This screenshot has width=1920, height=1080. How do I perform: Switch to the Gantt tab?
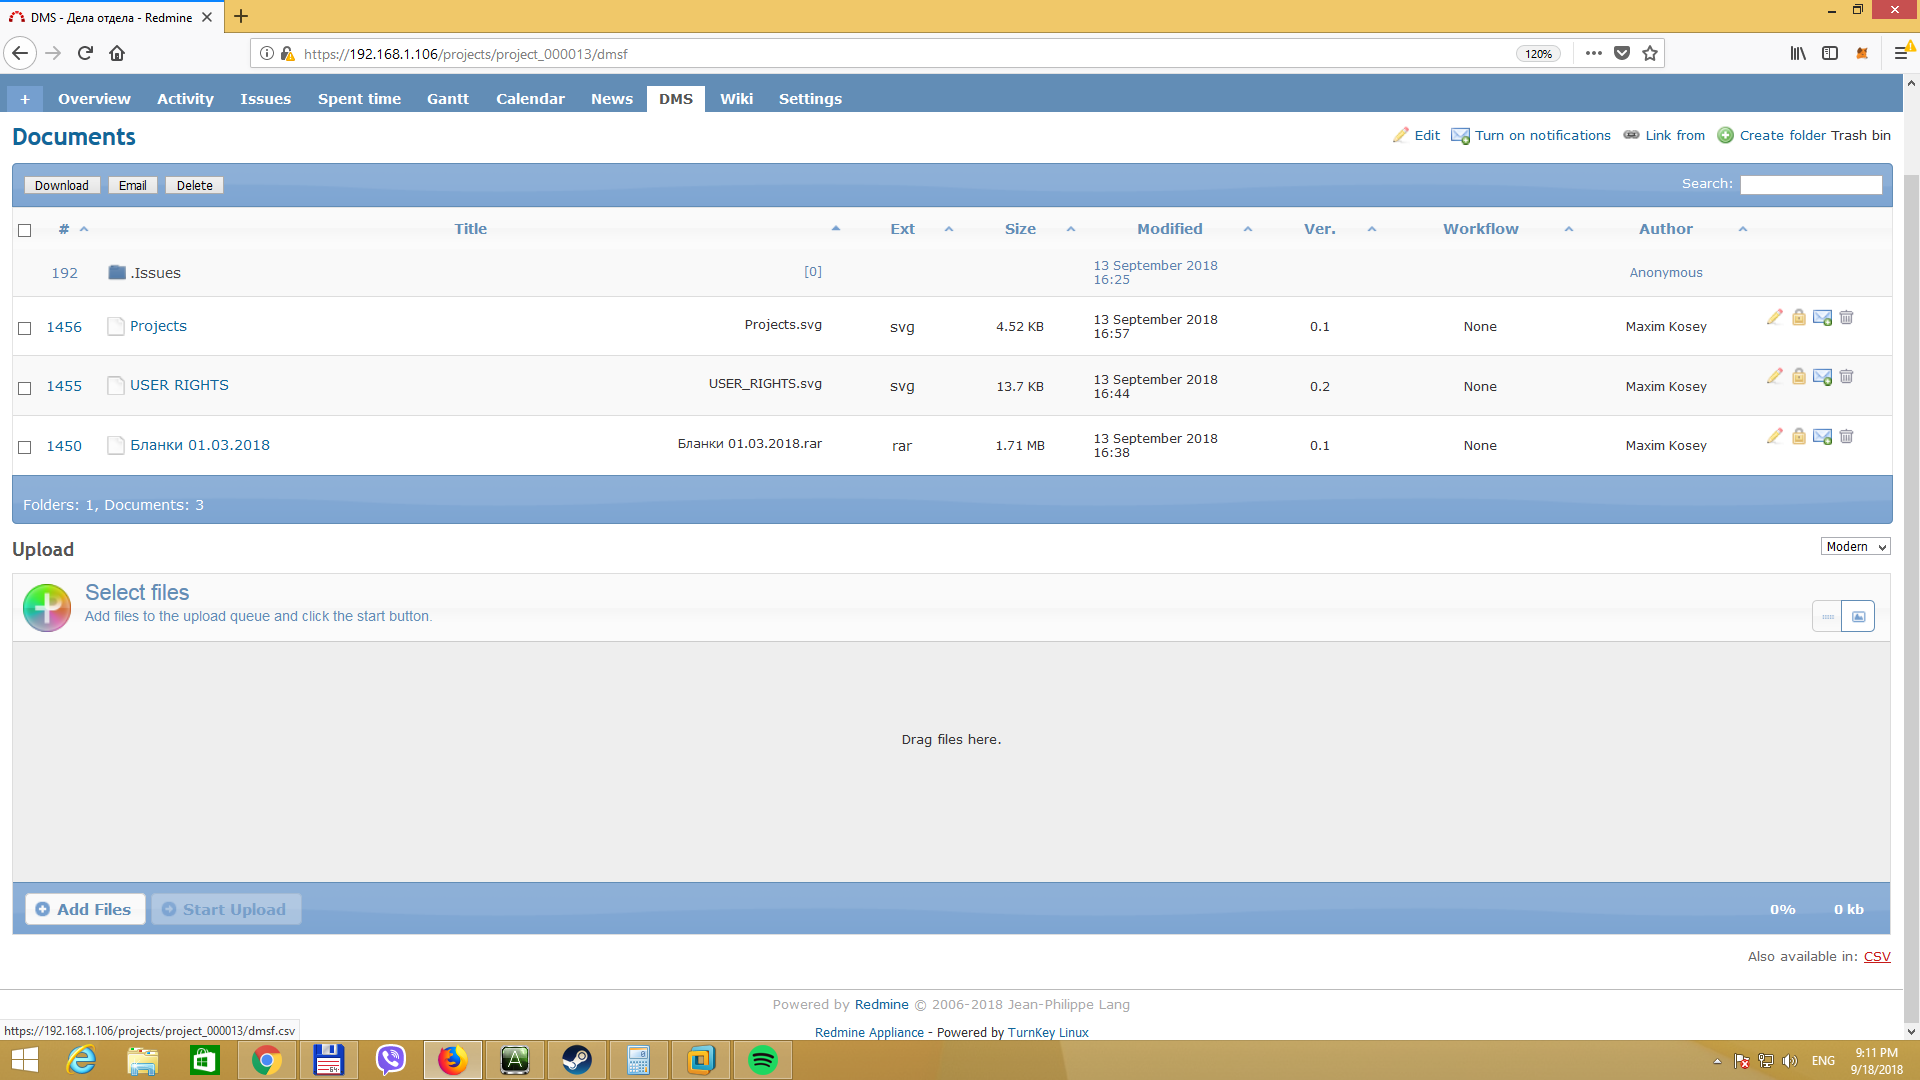(447, 99)
